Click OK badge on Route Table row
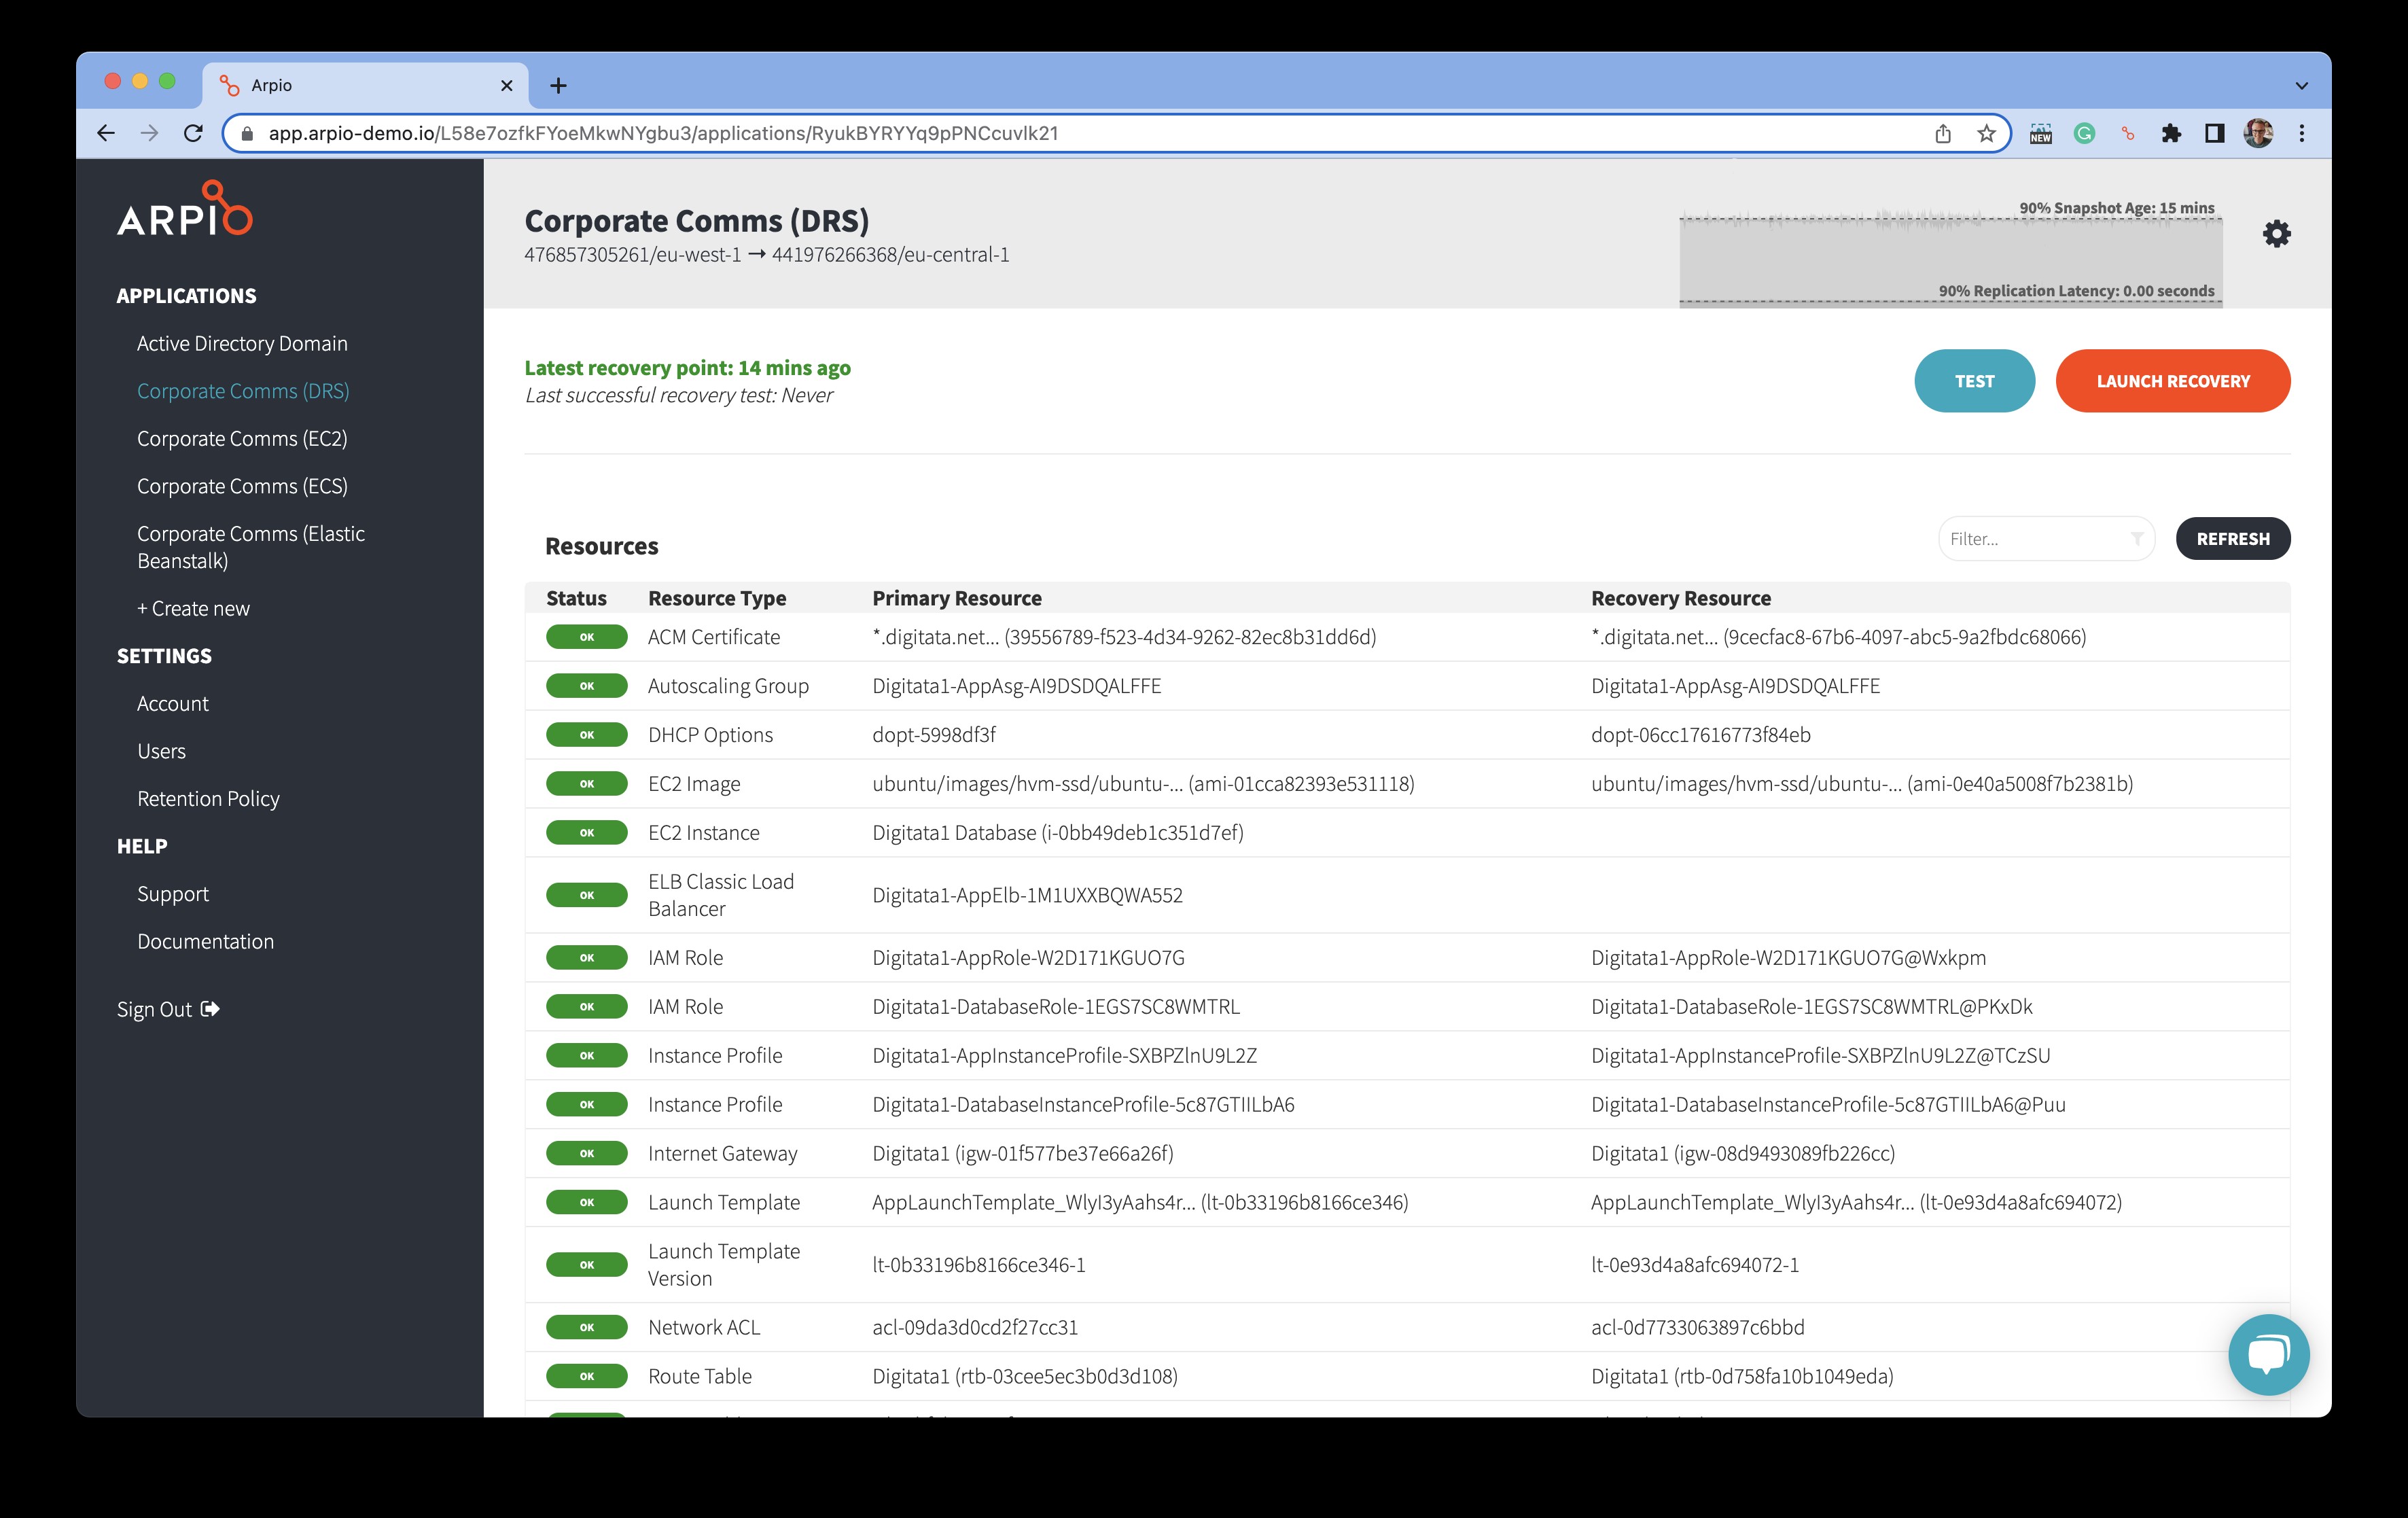This screenshot has height=1518, width=2408. (587, 1376)
